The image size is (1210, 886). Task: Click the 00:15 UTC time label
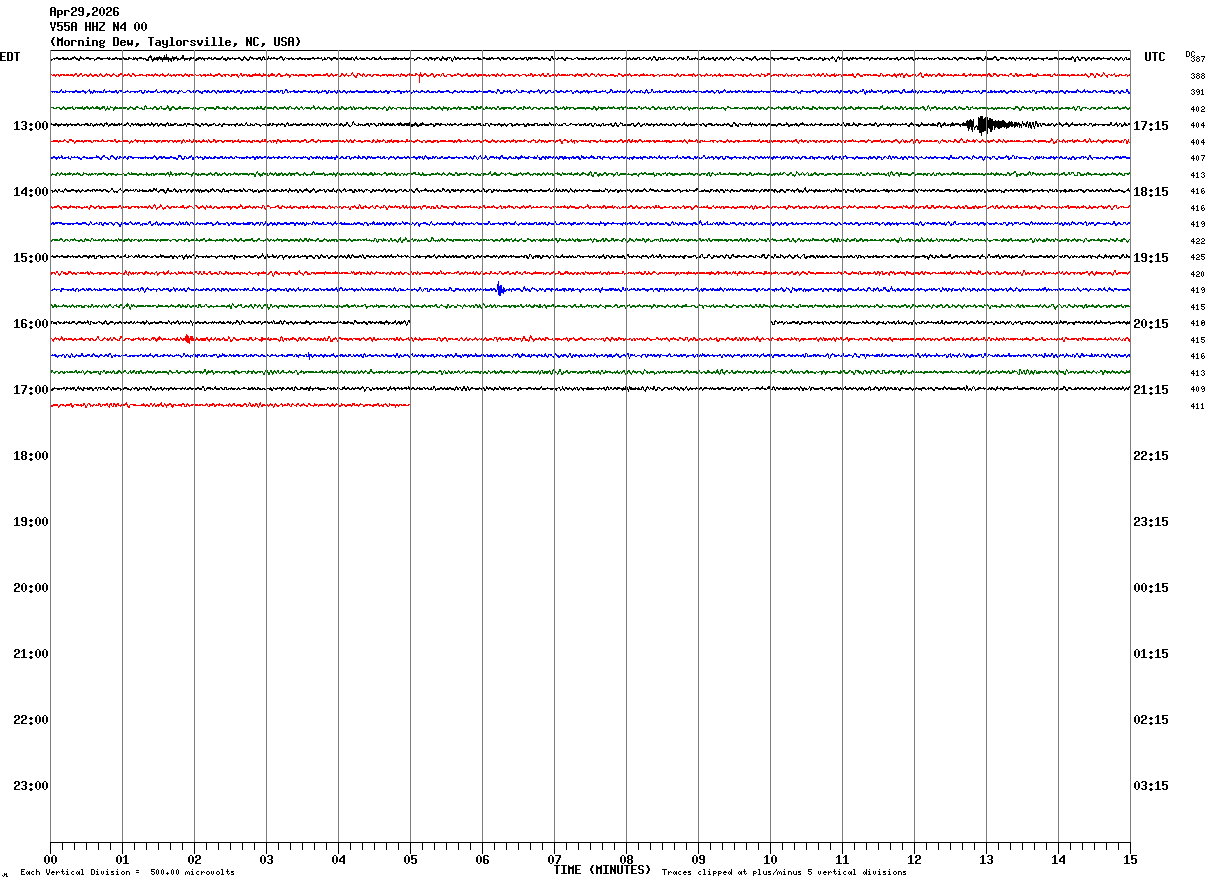(1151, 588)
